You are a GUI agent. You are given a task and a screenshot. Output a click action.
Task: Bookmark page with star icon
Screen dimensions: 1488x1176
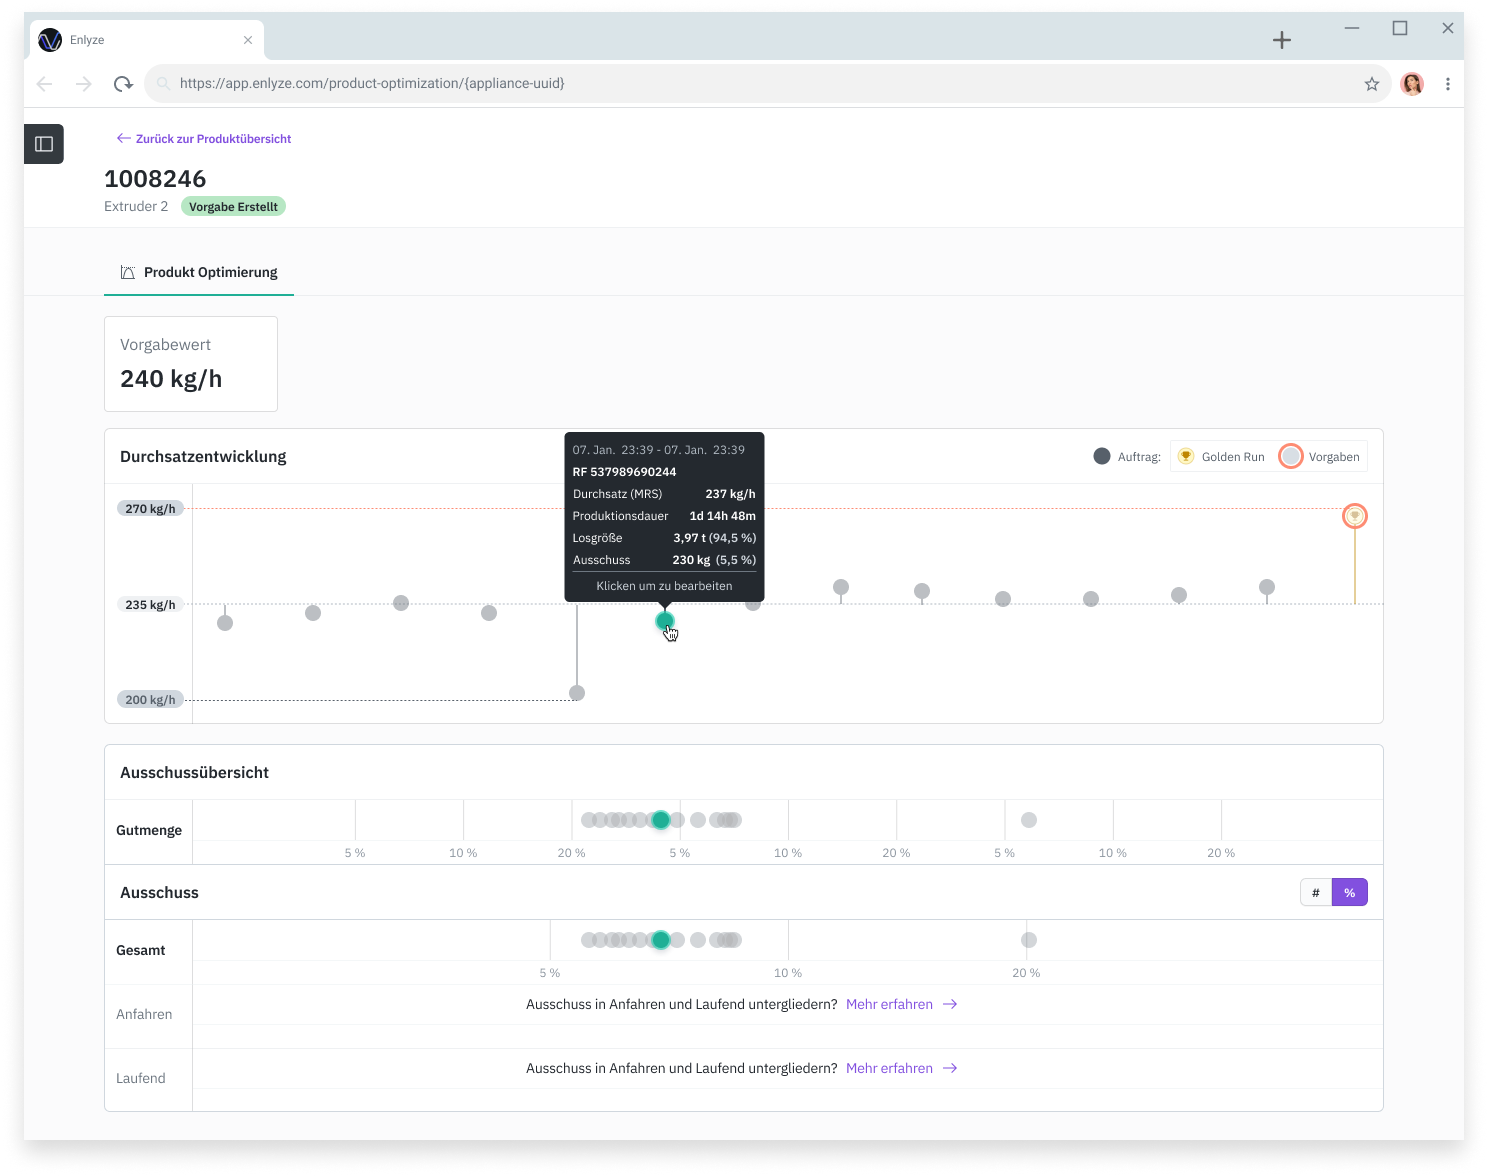1371,84
